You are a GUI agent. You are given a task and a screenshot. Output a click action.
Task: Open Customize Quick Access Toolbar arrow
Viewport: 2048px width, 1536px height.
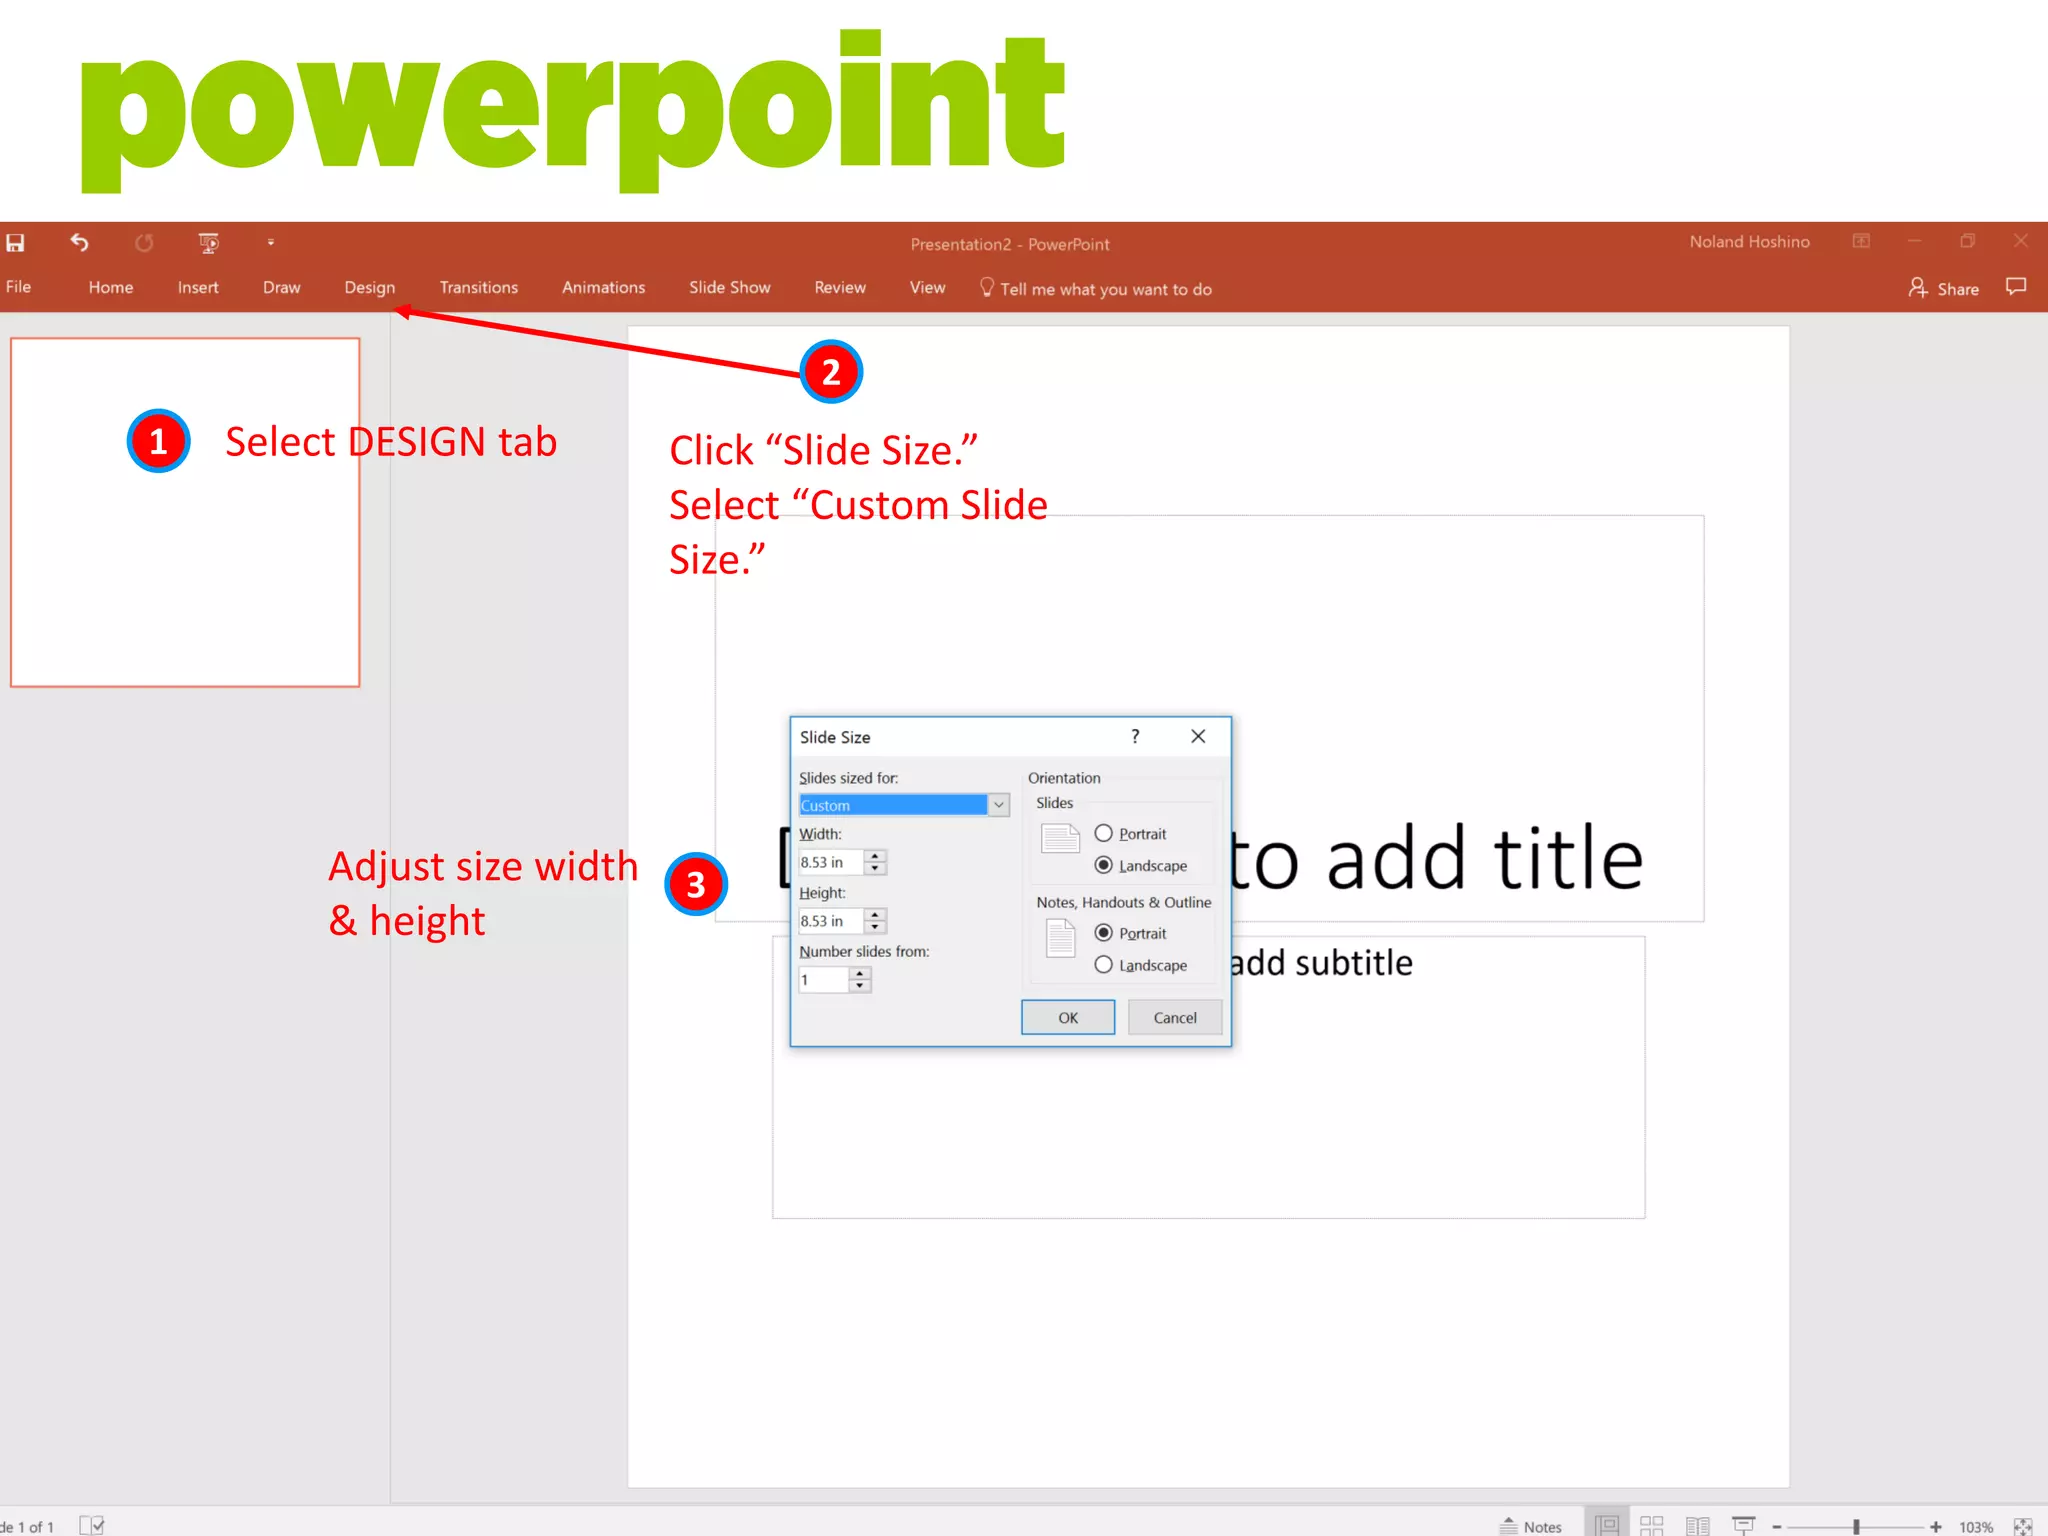(x=270, y=242)
